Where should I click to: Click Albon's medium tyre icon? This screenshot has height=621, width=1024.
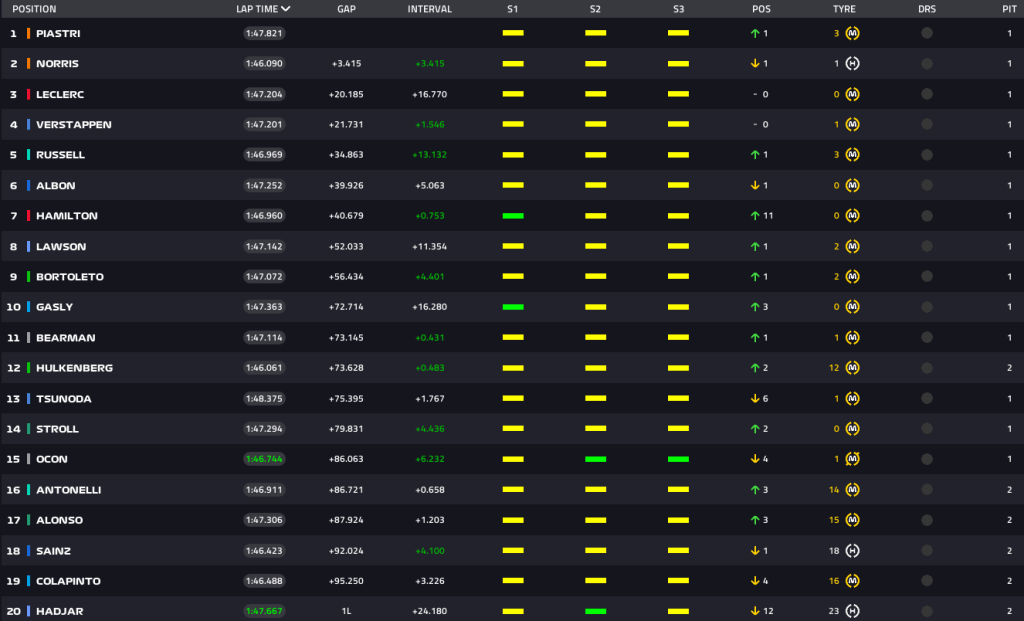[x=852, y=185]
